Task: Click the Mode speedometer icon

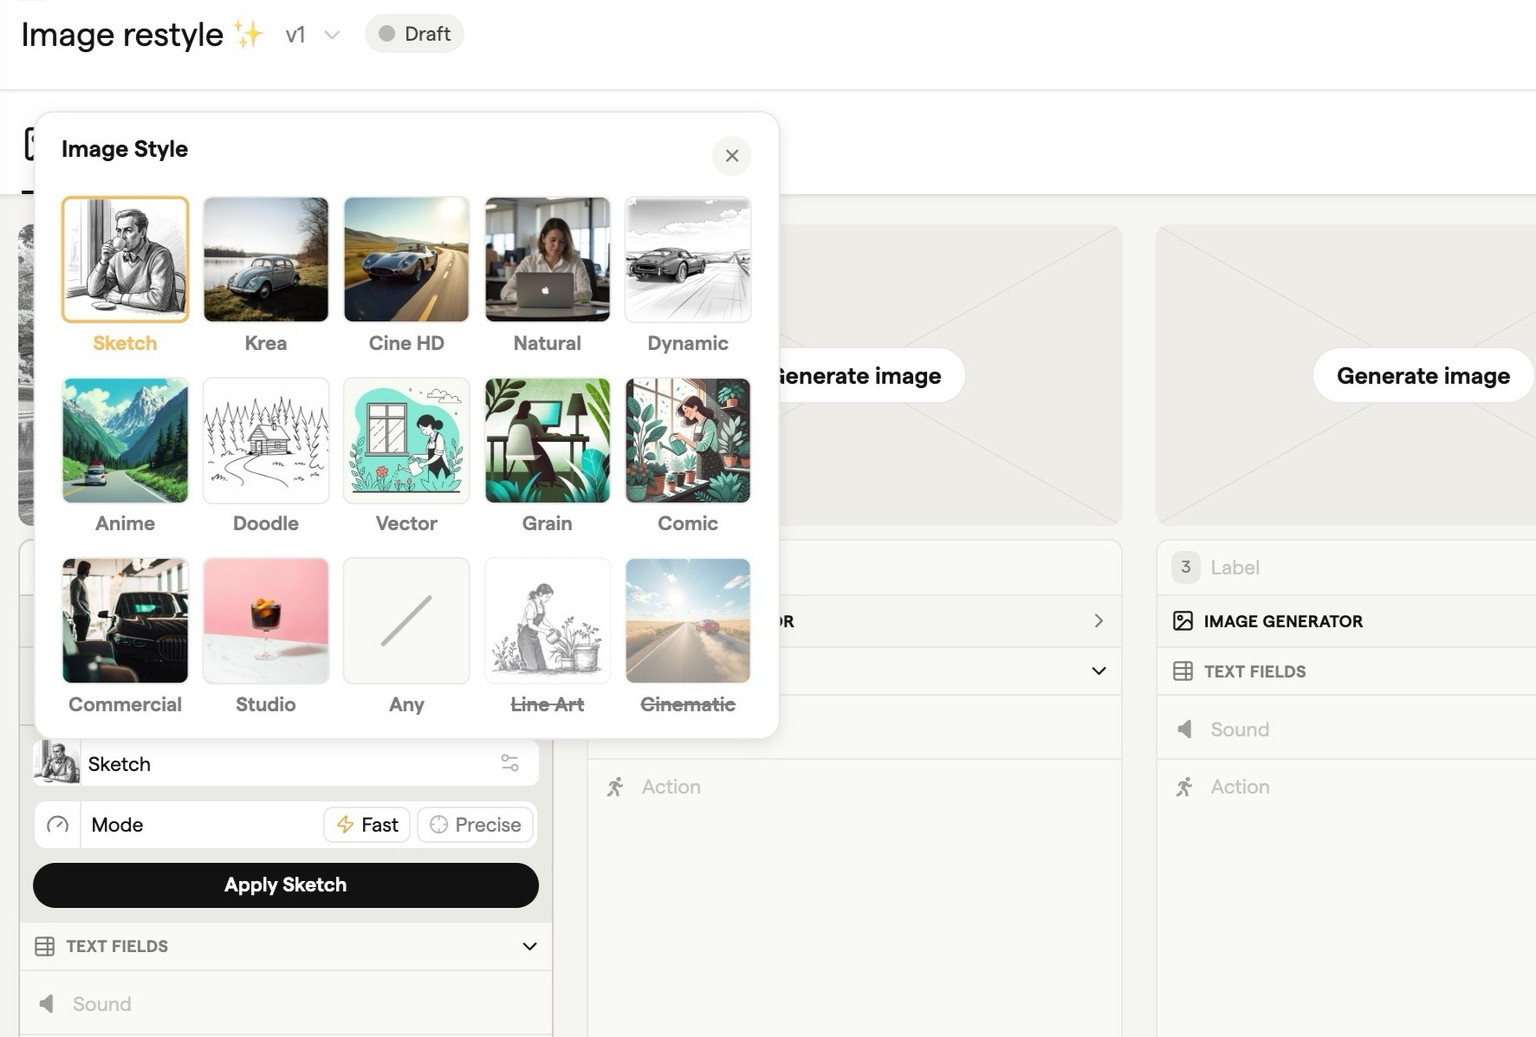Action: (58, 825)
